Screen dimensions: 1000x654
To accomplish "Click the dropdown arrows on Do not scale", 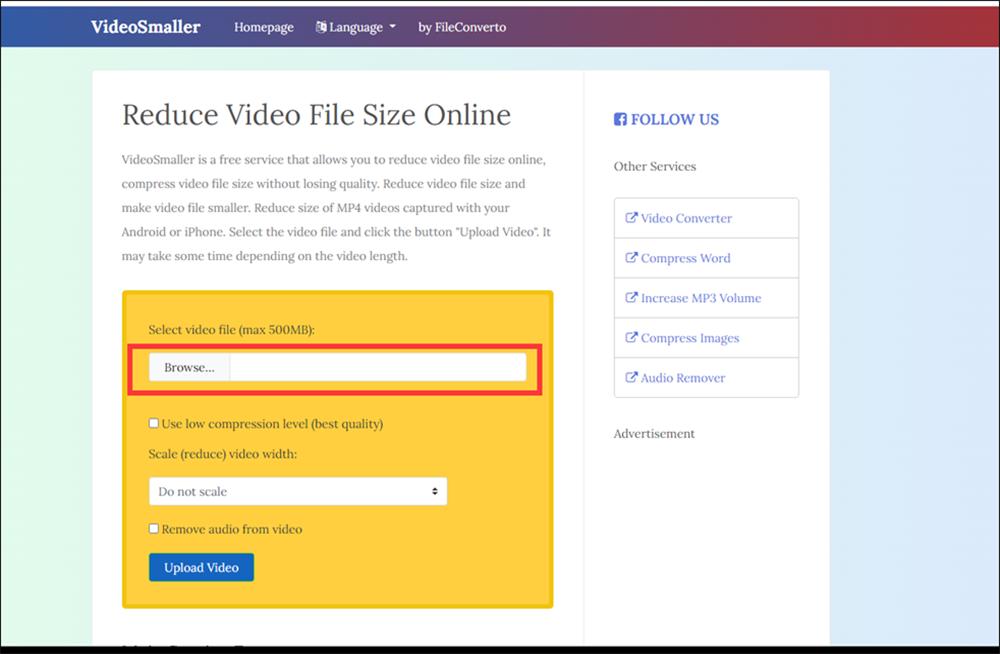I will click(x=435, y=492).
